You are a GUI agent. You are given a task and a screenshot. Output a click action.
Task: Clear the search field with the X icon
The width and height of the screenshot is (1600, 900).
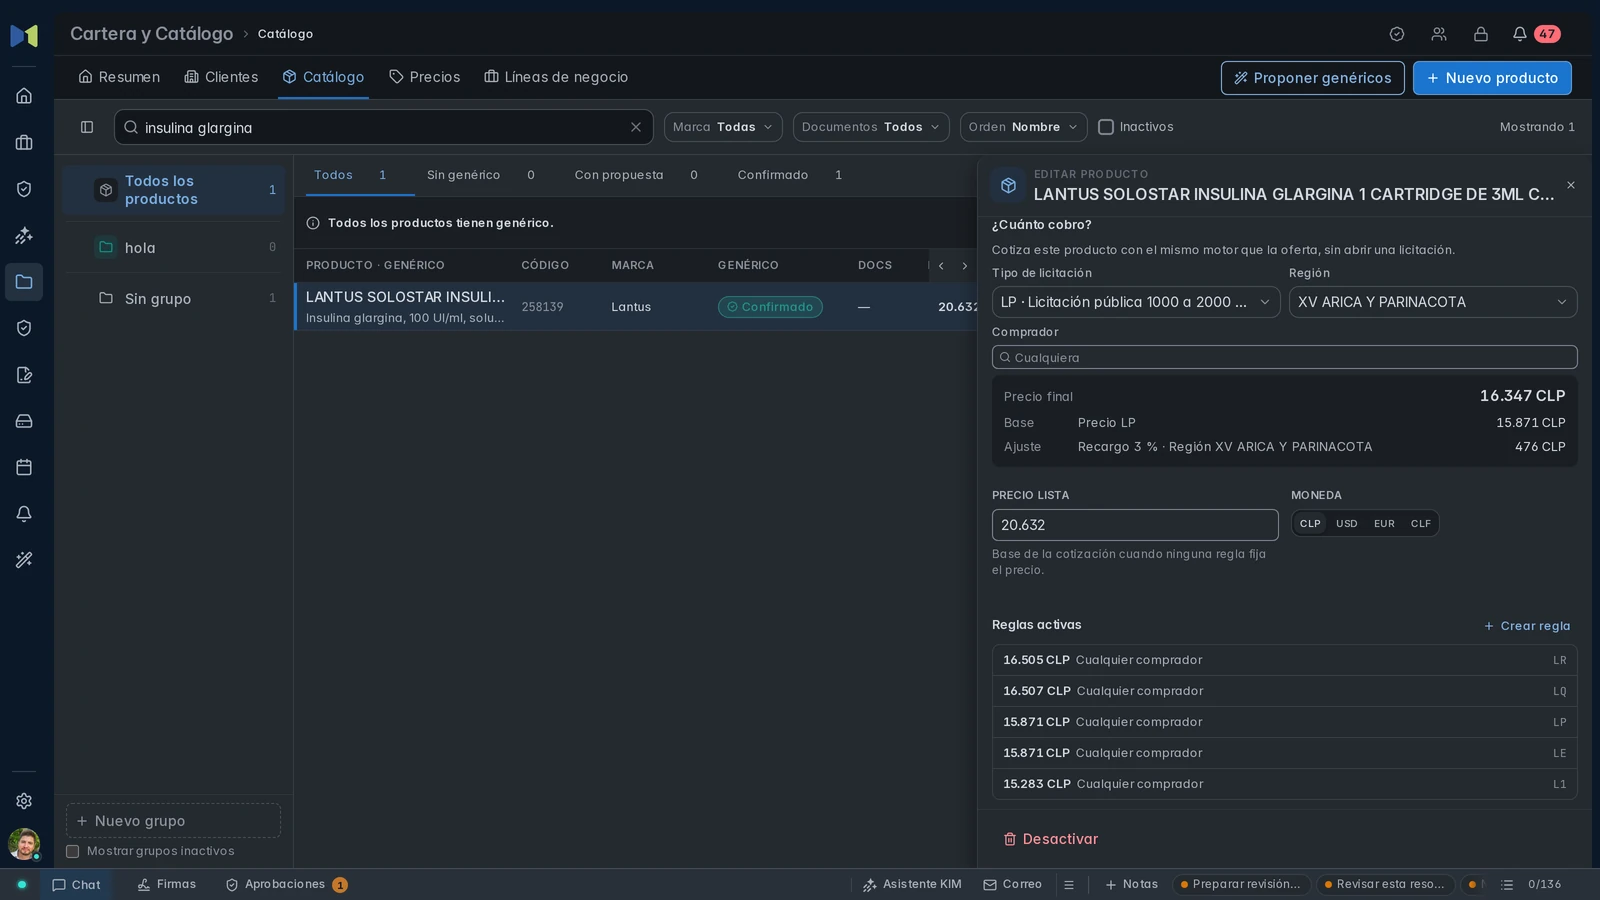click(636, 127)
